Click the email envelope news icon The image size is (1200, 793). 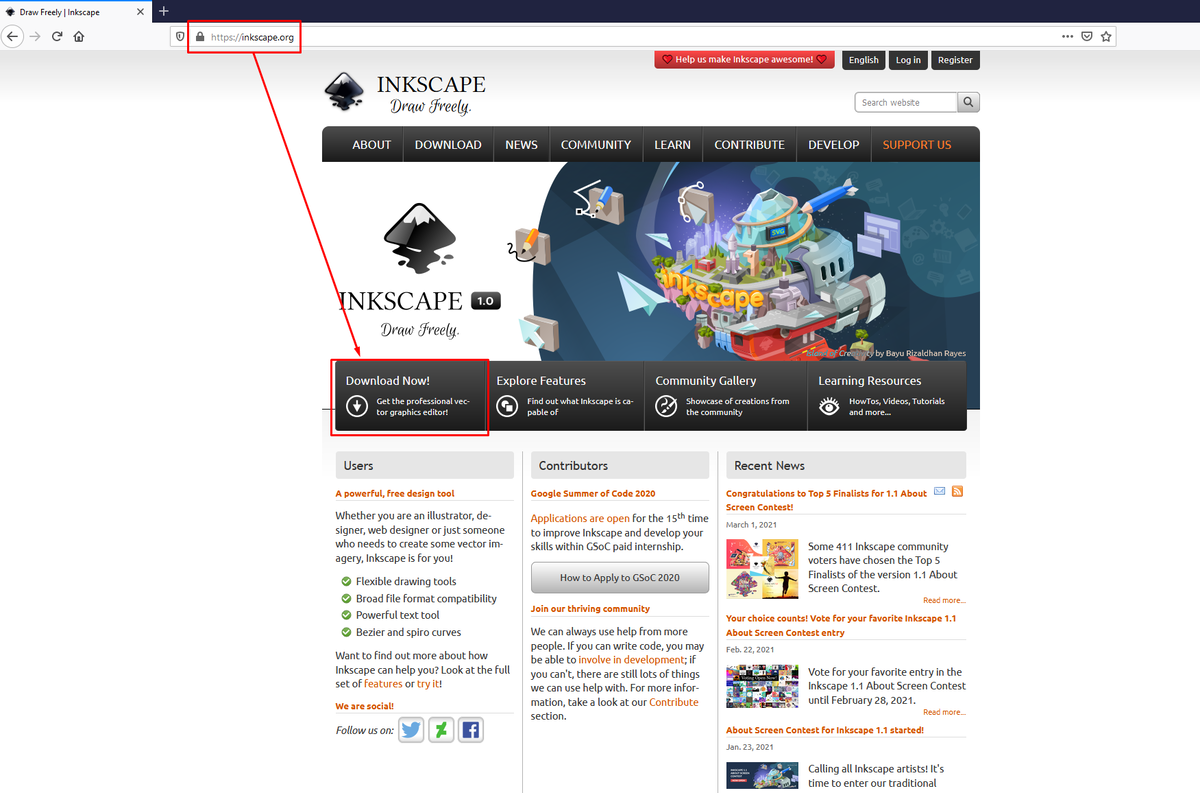tap(939, 491)
